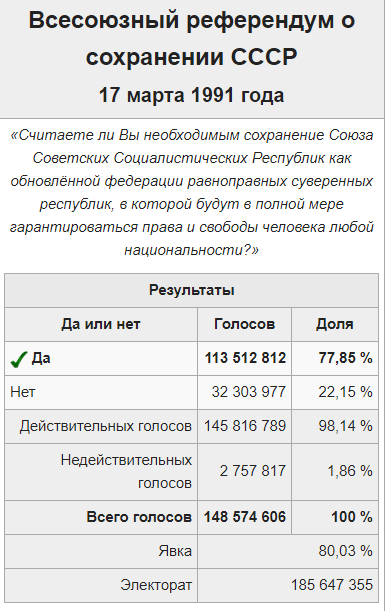Screen dimensions: 385x611
Task: Click the Недействительных голосов row label
Action: [126, 471]
